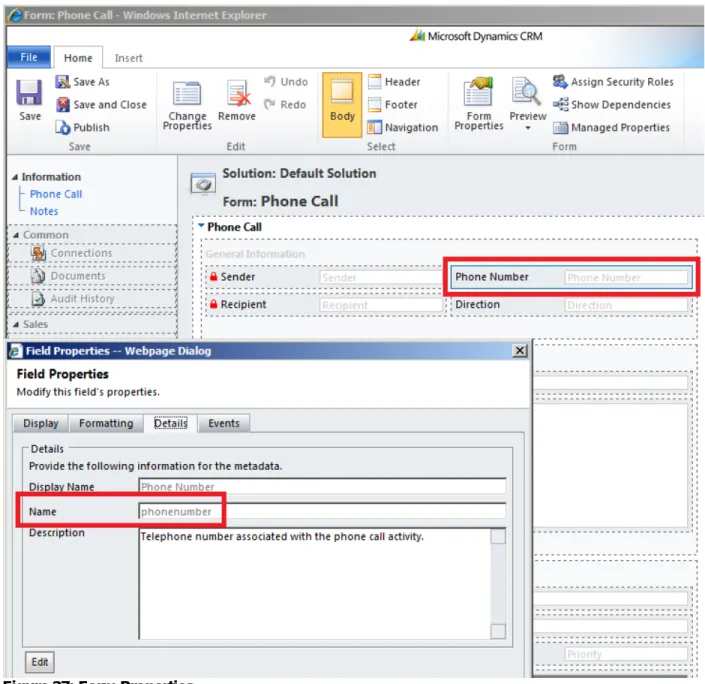705x684 pixels.
Task: Collapse the Phone Call section triangle
Action: click(201, 226)
